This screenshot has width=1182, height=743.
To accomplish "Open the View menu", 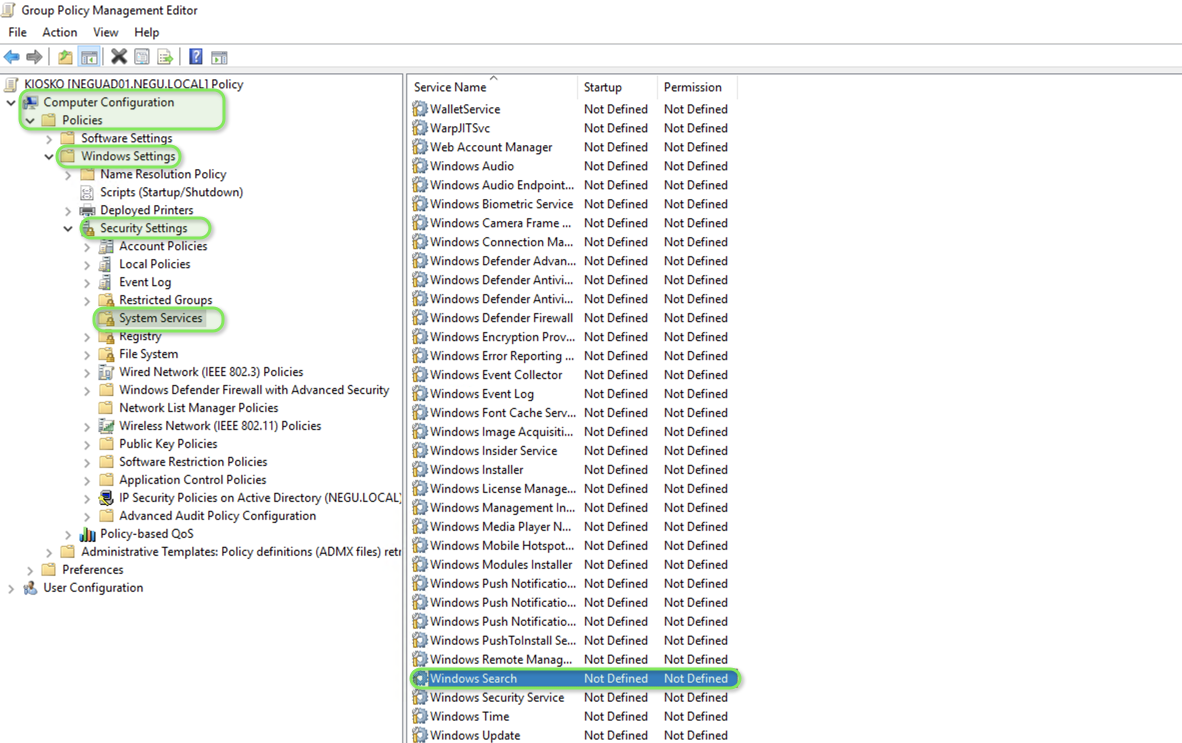I will [x=105, y=32].
